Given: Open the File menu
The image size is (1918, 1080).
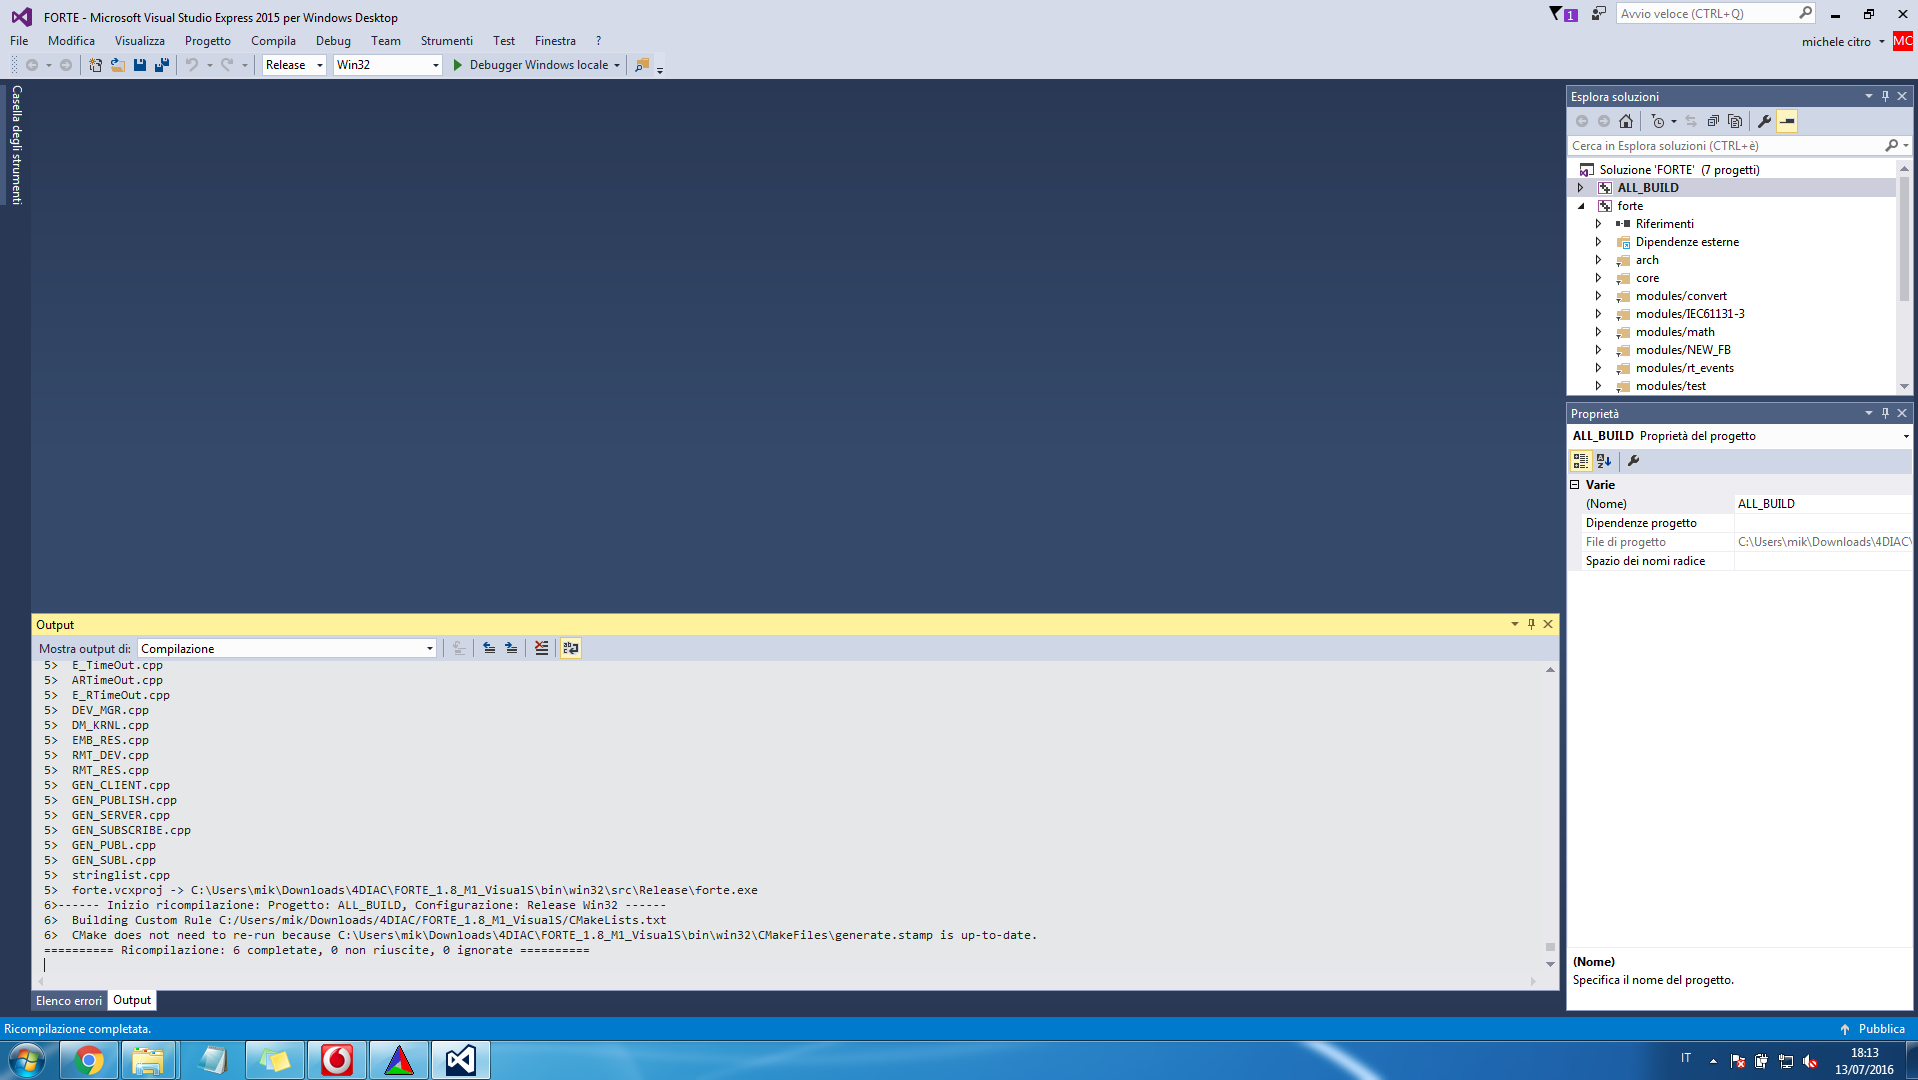Looking at the screenshot, I should (19, 41).
